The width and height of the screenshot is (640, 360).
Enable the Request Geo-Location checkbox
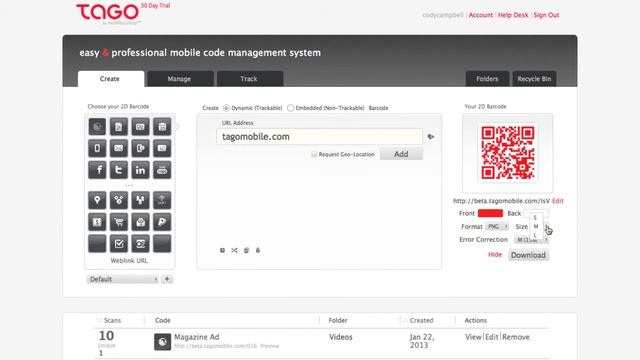314,154
